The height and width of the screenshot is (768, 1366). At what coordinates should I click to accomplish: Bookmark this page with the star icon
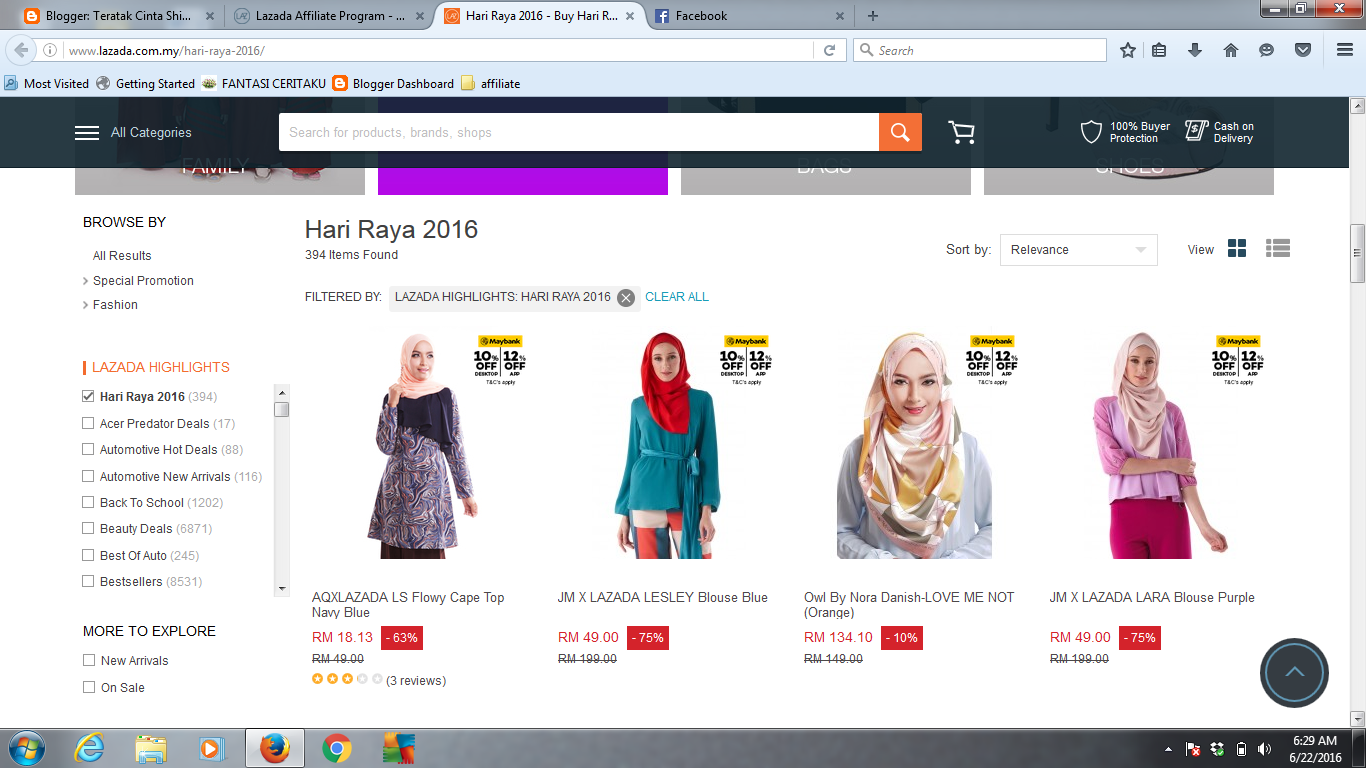click(x=1128, y=50)
